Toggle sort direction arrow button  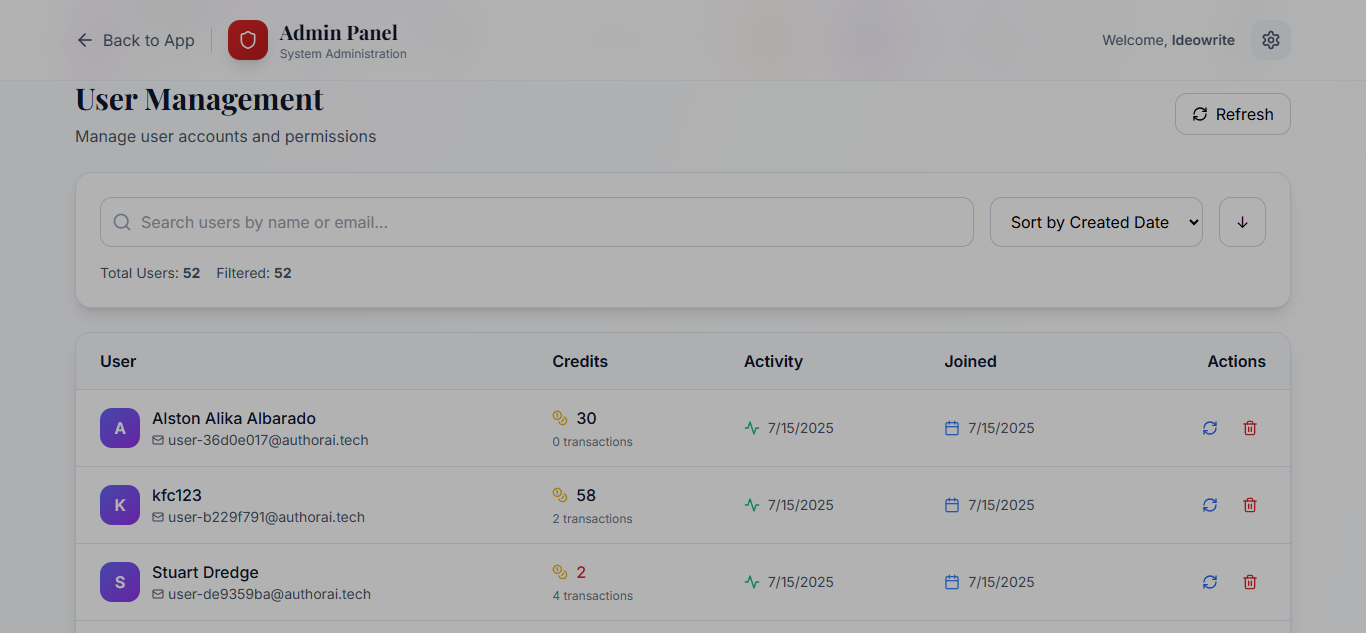click(x=1242, y=222)
